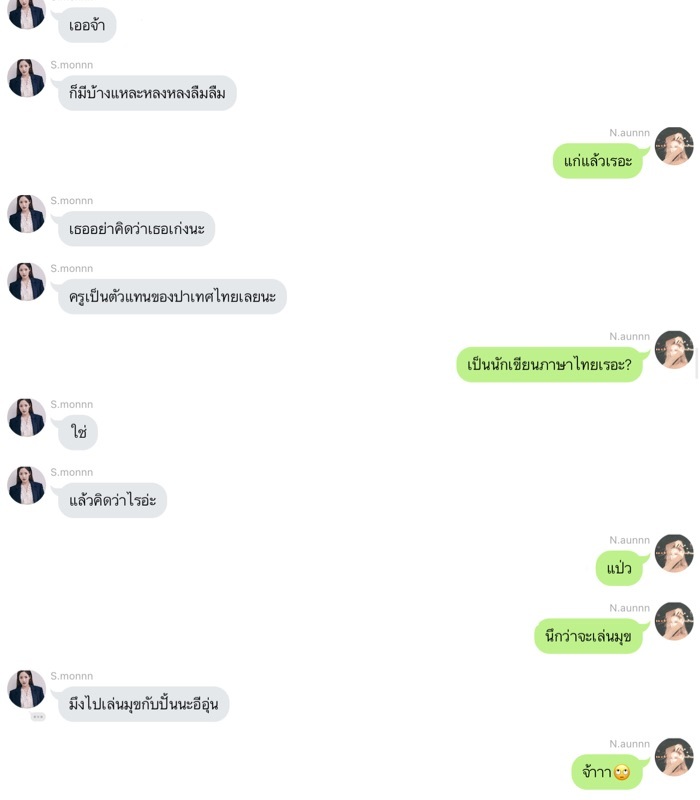This screenshot has height=800, width=700.
Task: Select the ใช่ message bubble
Action: pyautogui.click(x=78, y=432)
